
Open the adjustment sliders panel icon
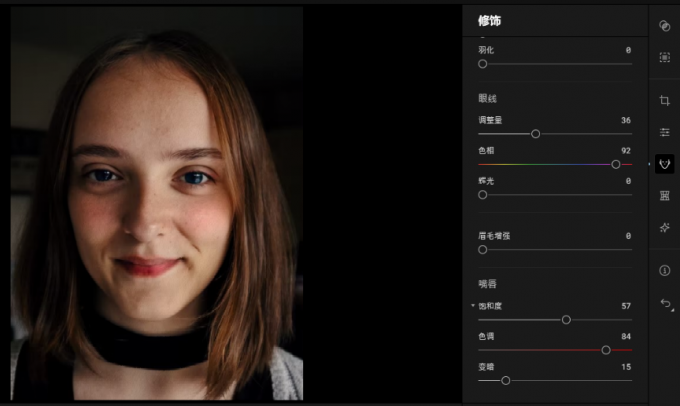pyautogui.click(x=664, y=132)
